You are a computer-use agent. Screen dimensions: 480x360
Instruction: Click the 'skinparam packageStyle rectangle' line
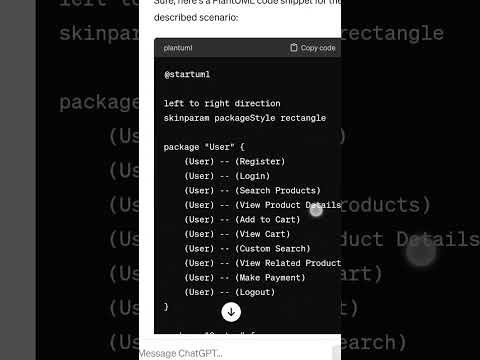(245, 118)
